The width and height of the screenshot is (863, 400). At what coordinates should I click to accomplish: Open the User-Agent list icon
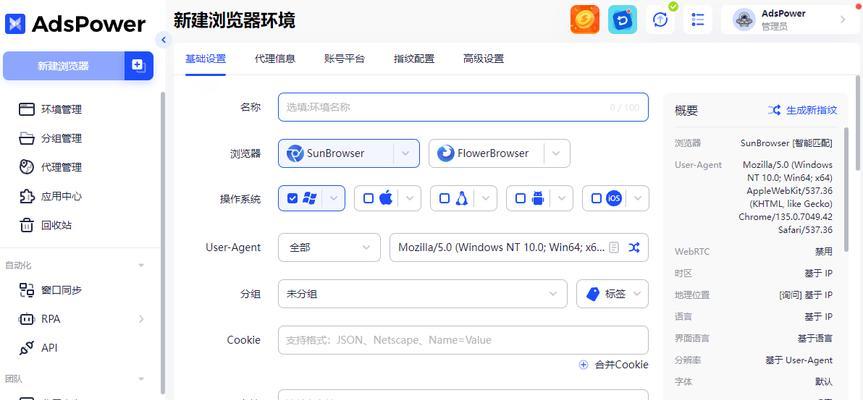tap(614, 248)
